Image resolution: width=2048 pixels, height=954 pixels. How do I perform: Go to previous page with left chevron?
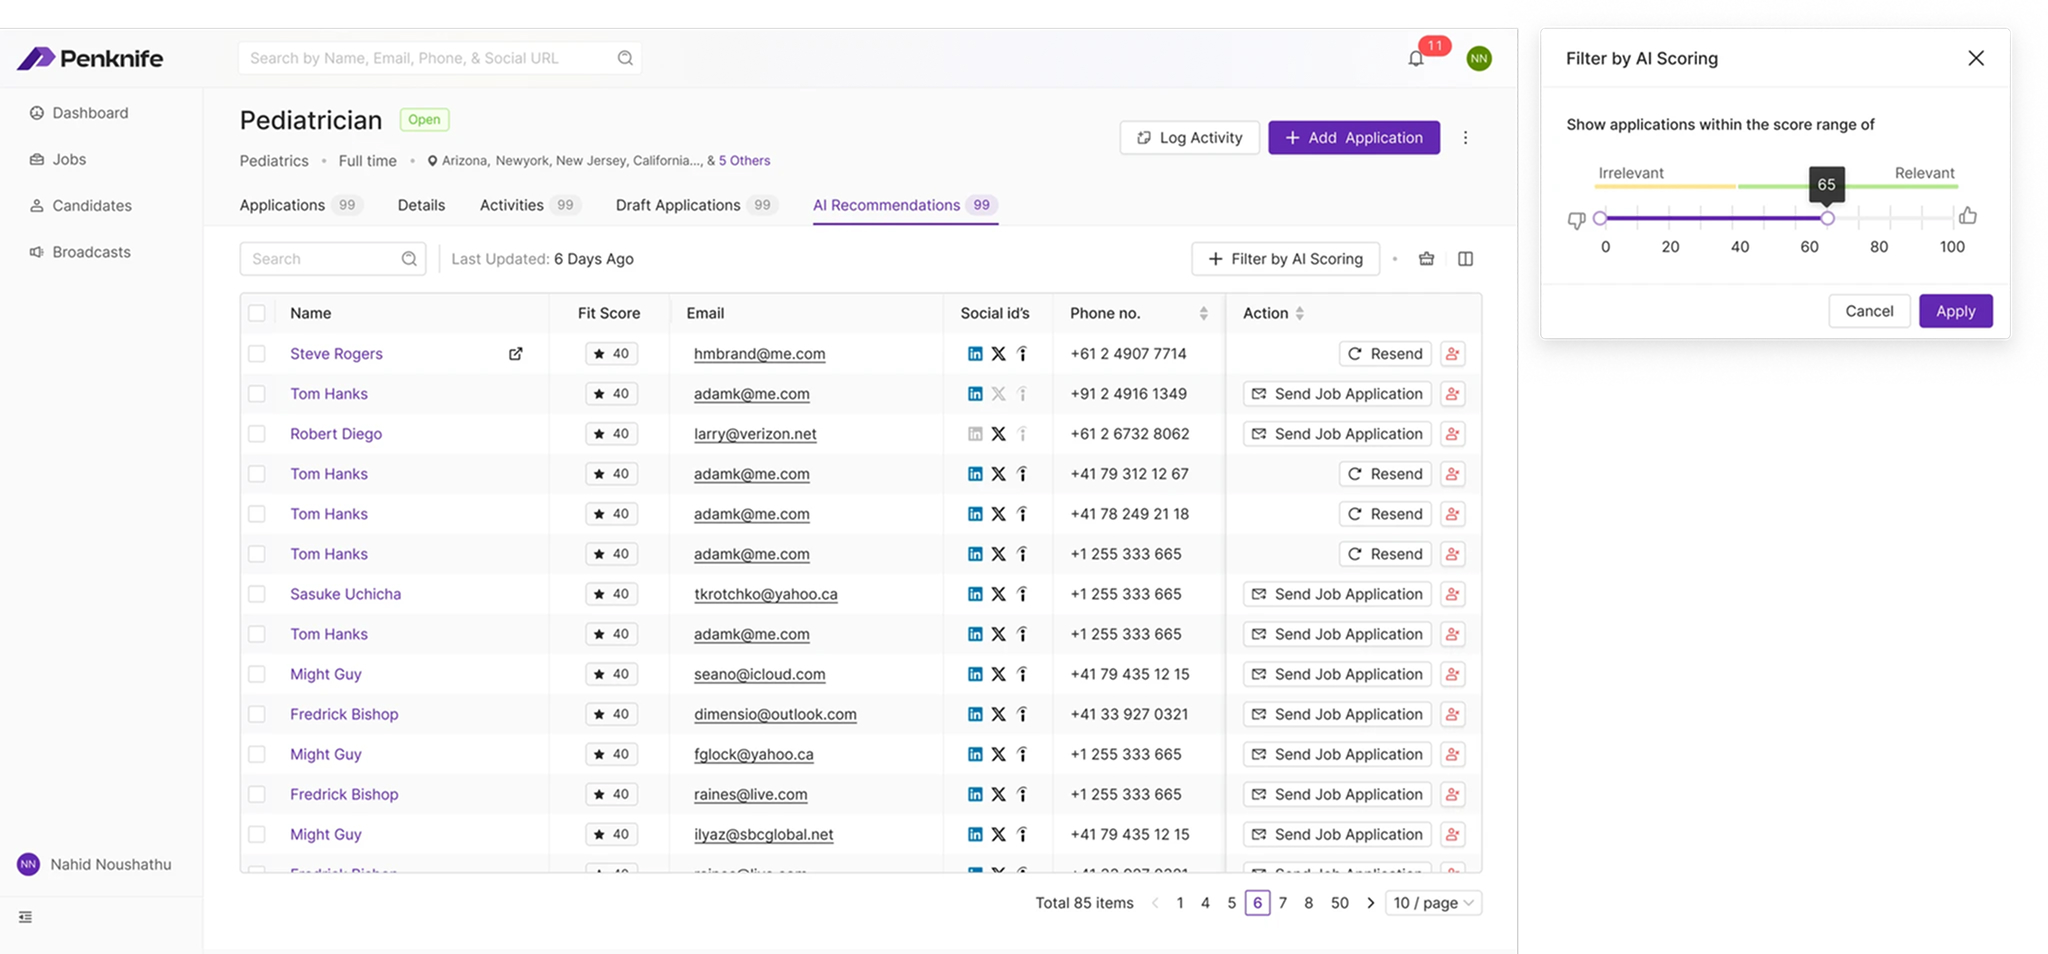[x=1155, y=903]
